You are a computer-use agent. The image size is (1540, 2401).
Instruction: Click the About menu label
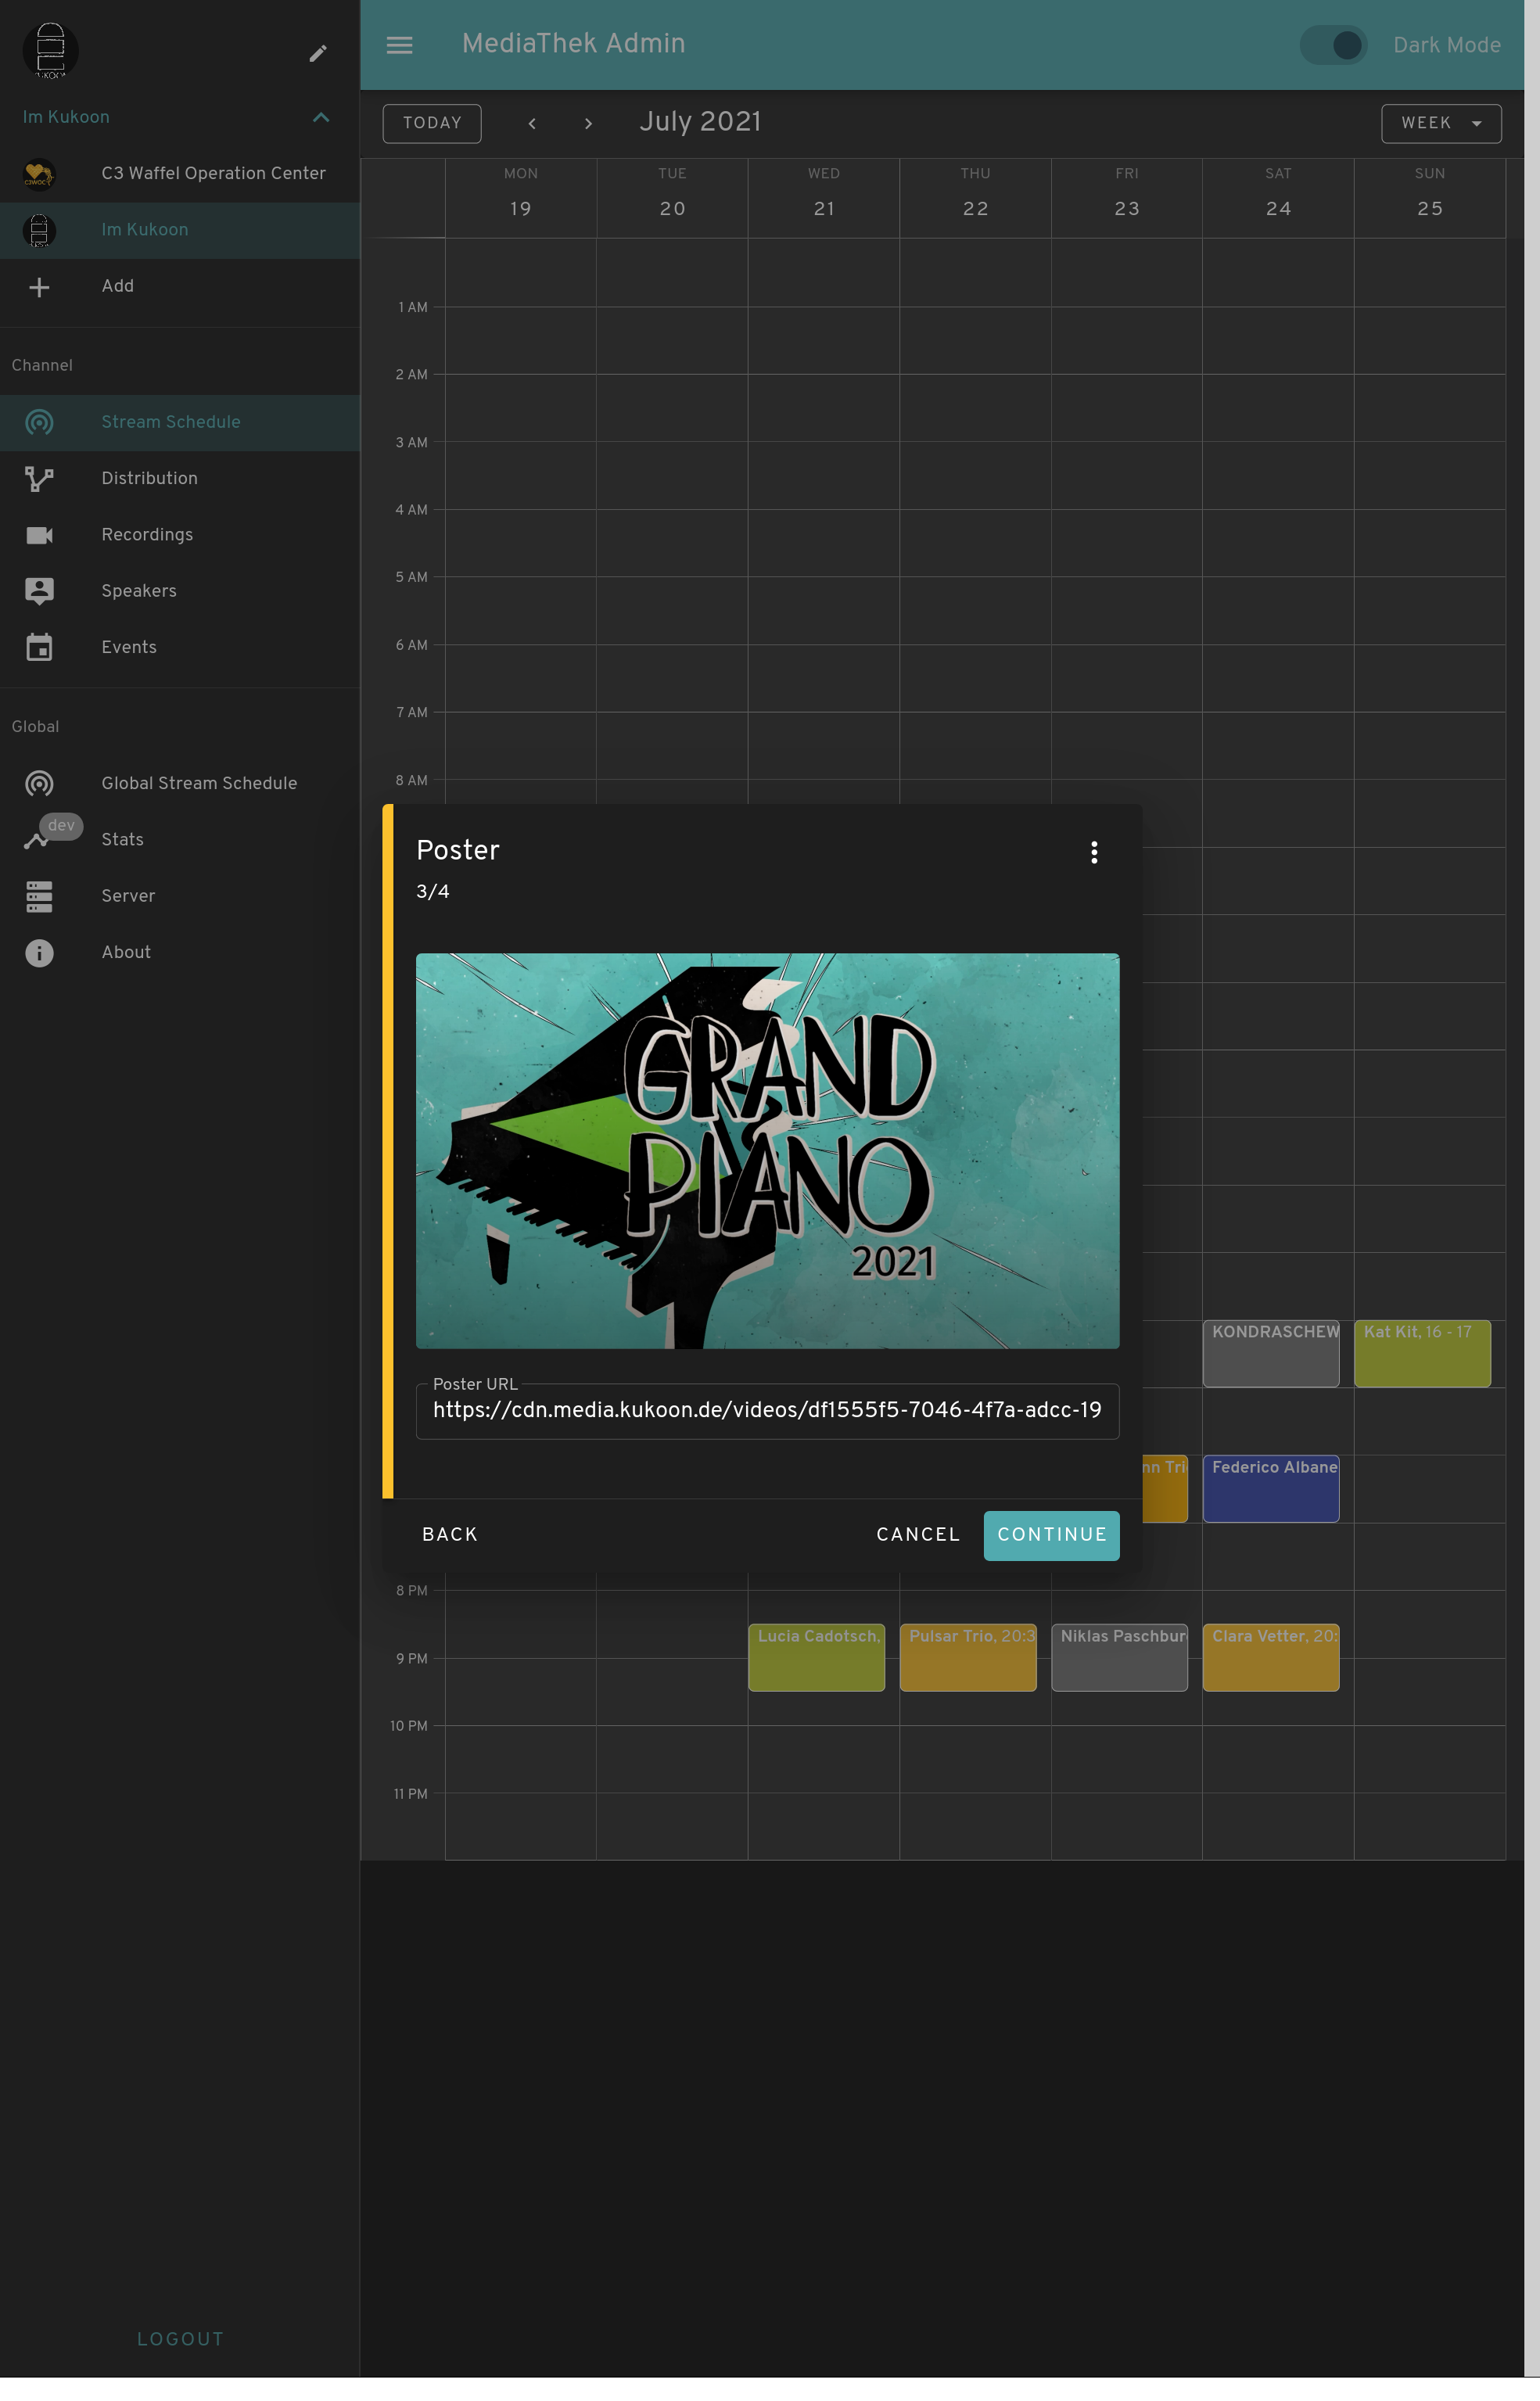[x=126, y=952]
